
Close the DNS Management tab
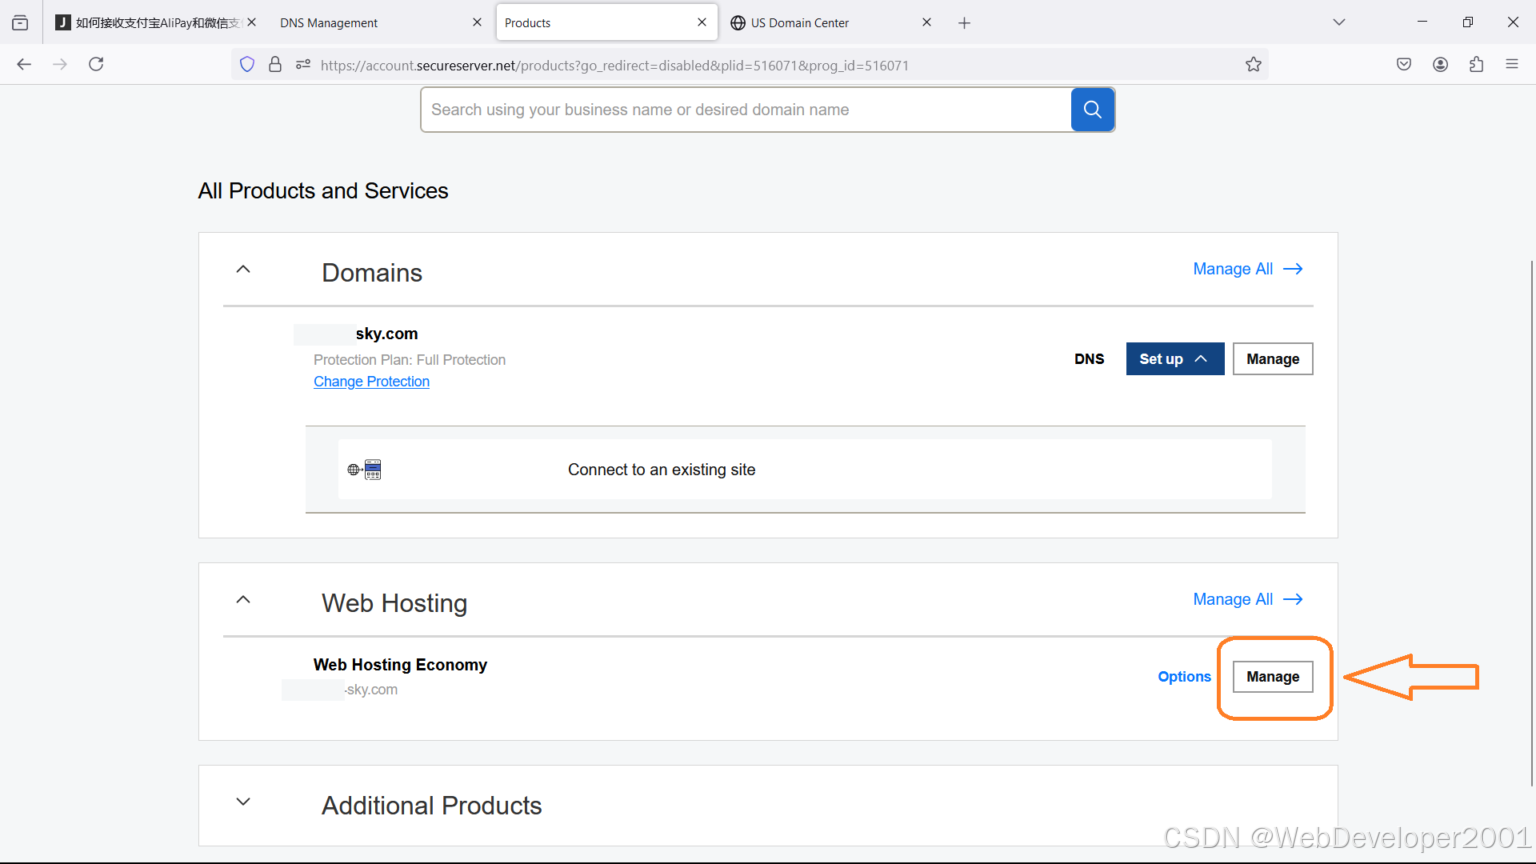click(477, 22)
